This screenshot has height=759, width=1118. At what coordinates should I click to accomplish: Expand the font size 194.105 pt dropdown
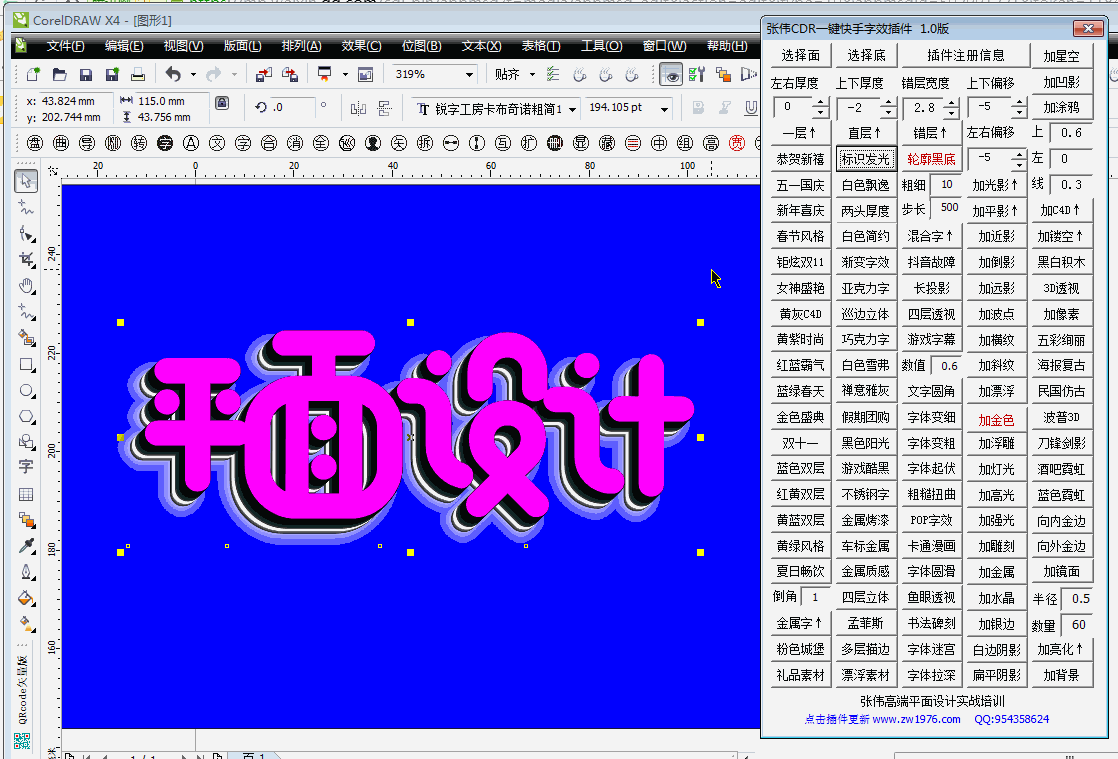coord(665,109)
